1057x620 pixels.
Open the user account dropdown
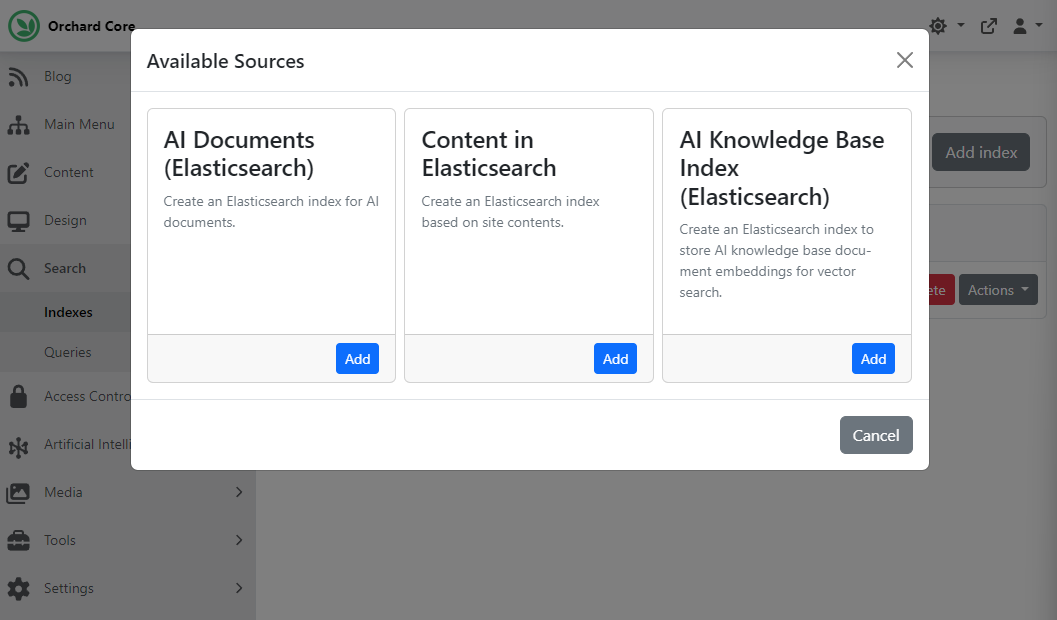[x=1027, y=26]
